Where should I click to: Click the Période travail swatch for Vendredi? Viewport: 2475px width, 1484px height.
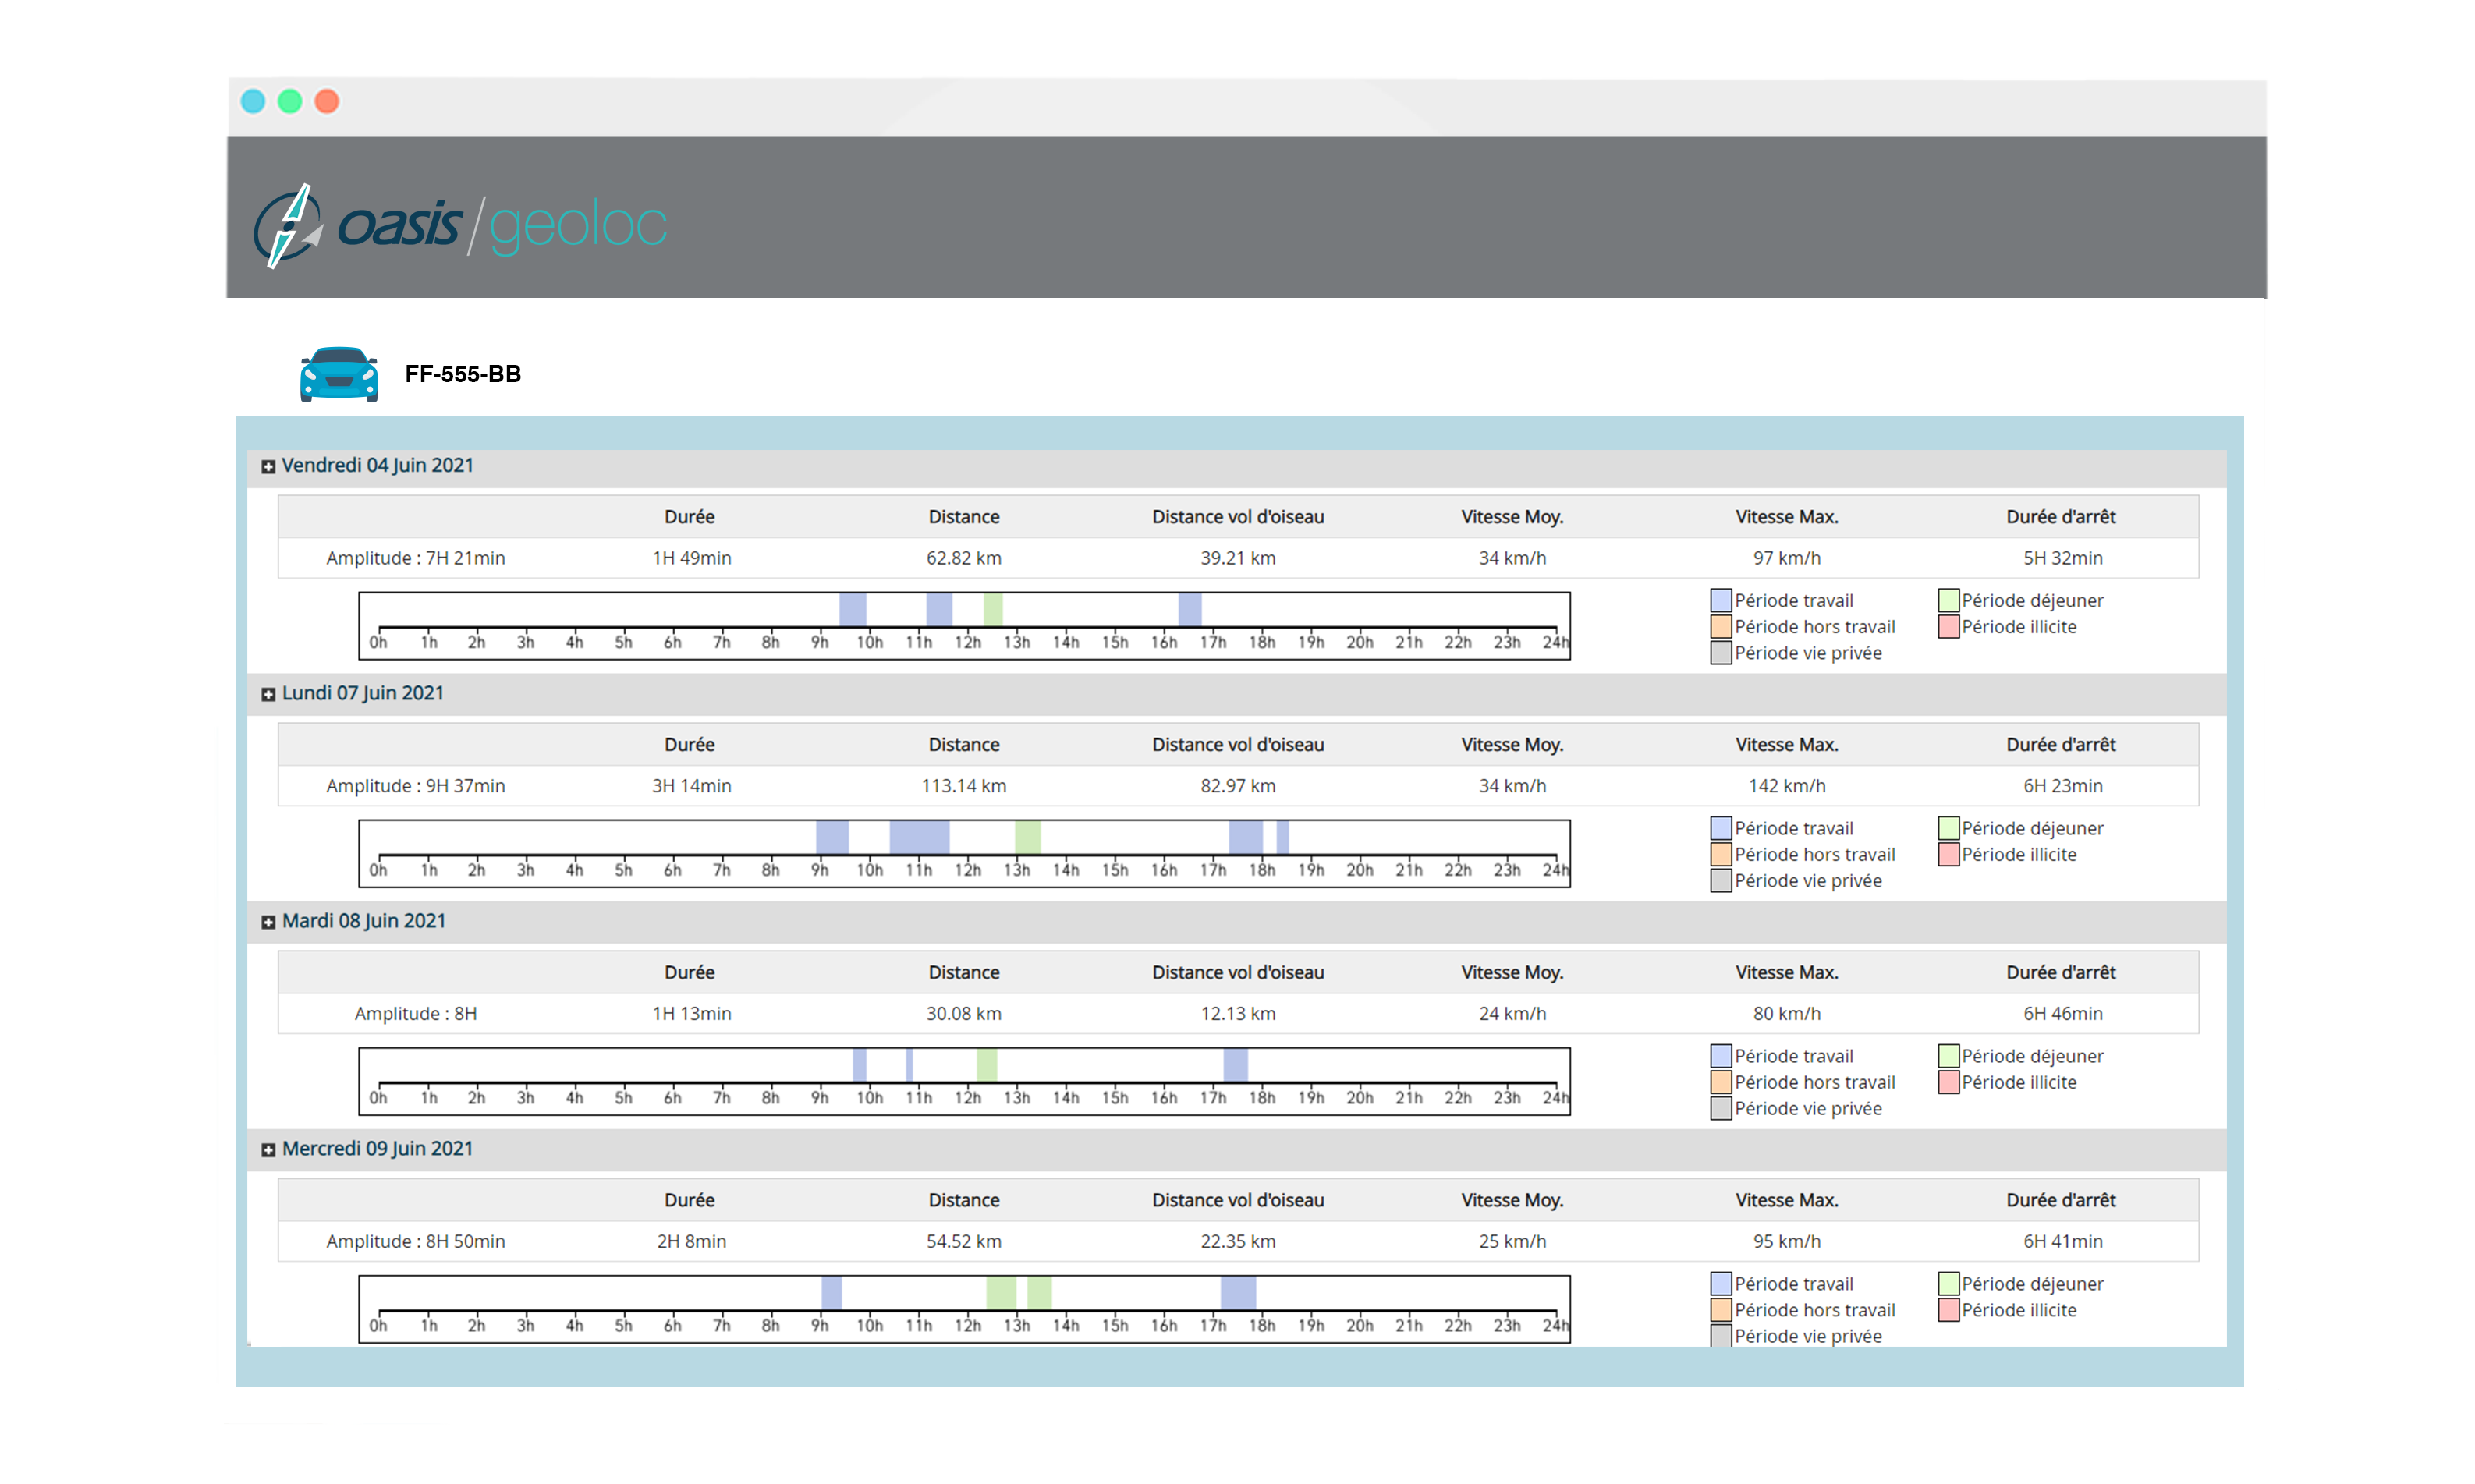click(1720, 600)
